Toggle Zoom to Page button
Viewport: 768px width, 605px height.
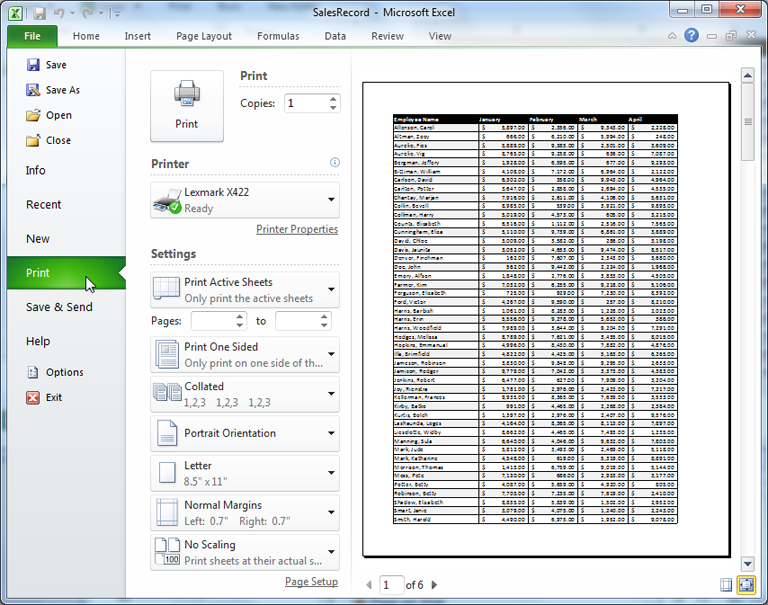(745, 584)
